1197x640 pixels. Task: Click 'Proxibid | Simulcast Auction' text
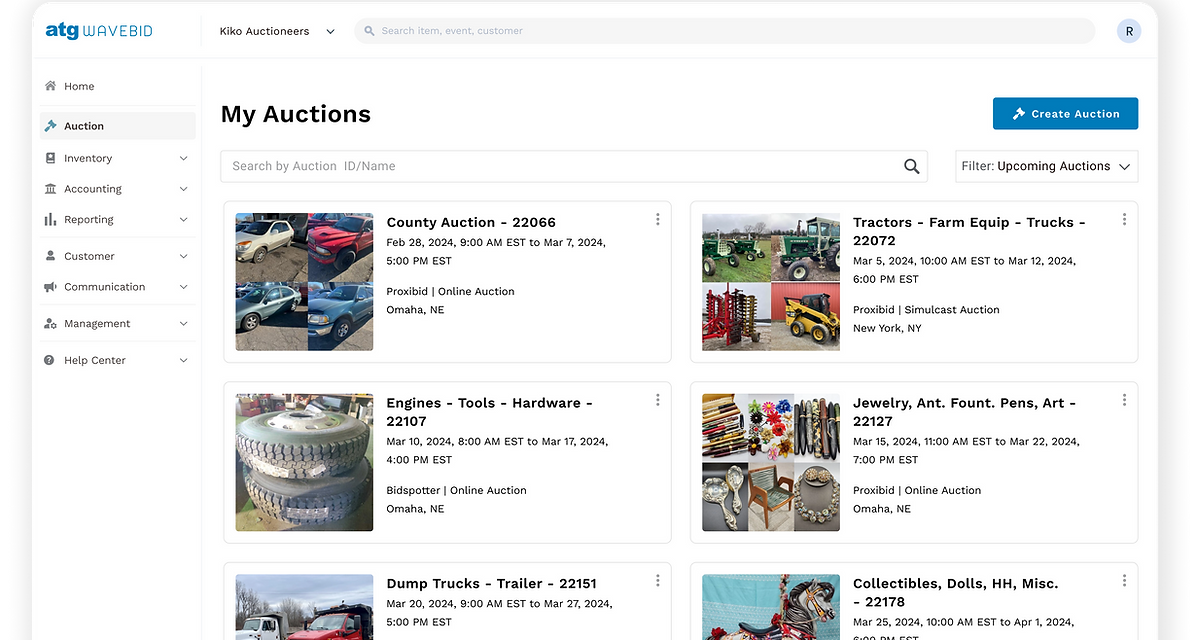point(926,309)
